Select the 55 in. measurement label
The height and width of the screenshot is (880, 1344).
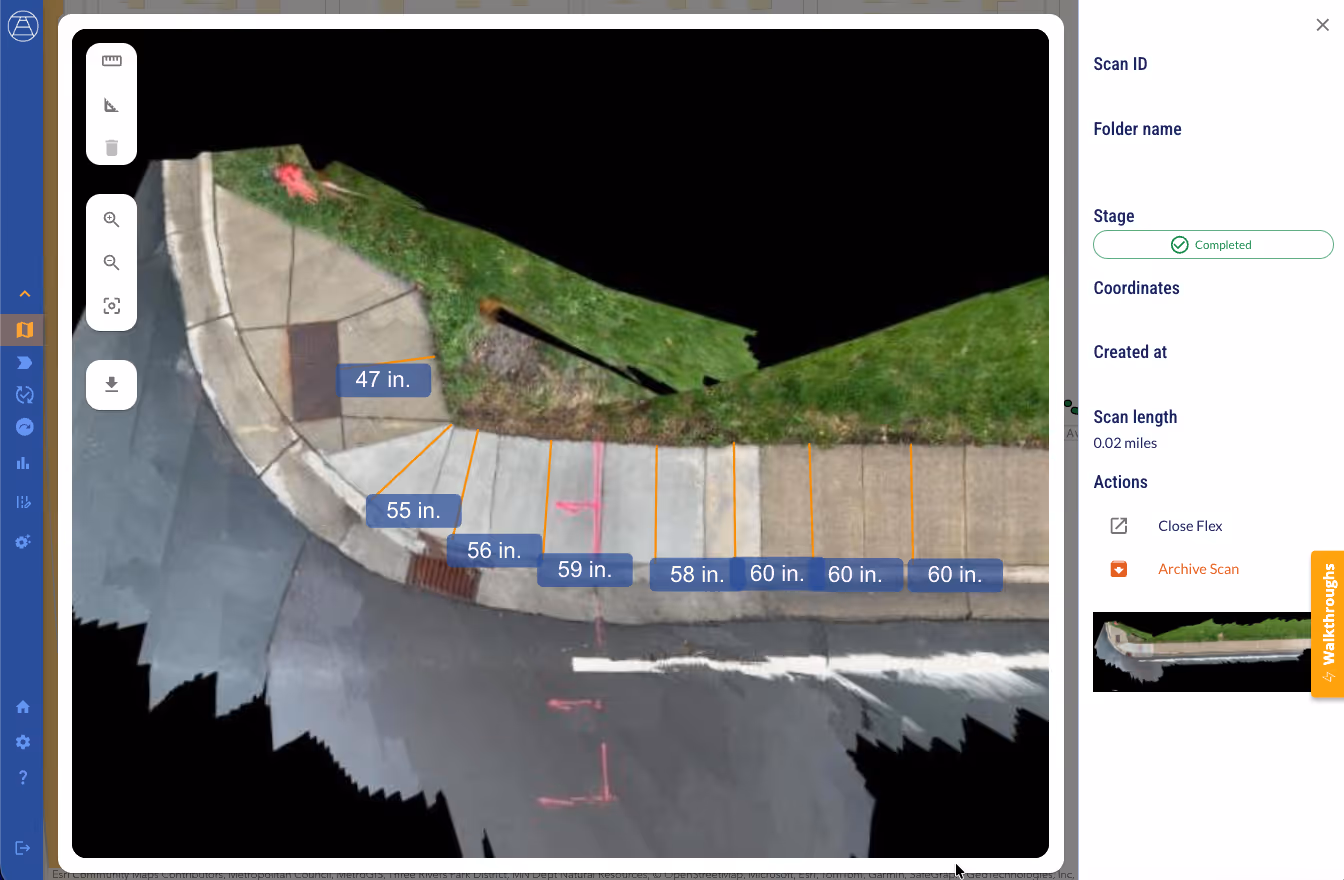[414, 511]
